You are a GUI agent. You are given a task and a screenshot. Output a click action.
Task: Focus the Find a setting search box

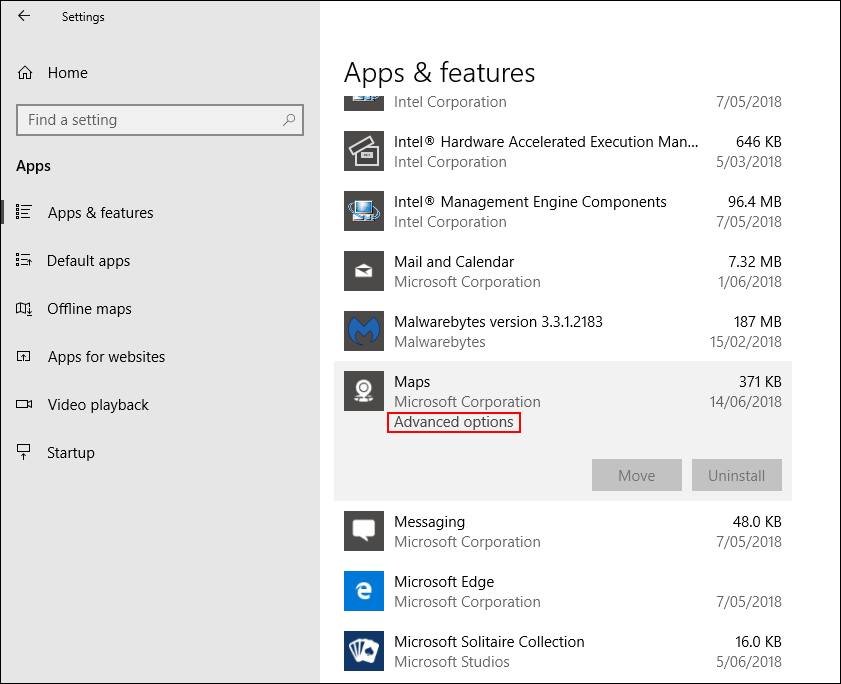pyautogui.click(x=160, y=120)
